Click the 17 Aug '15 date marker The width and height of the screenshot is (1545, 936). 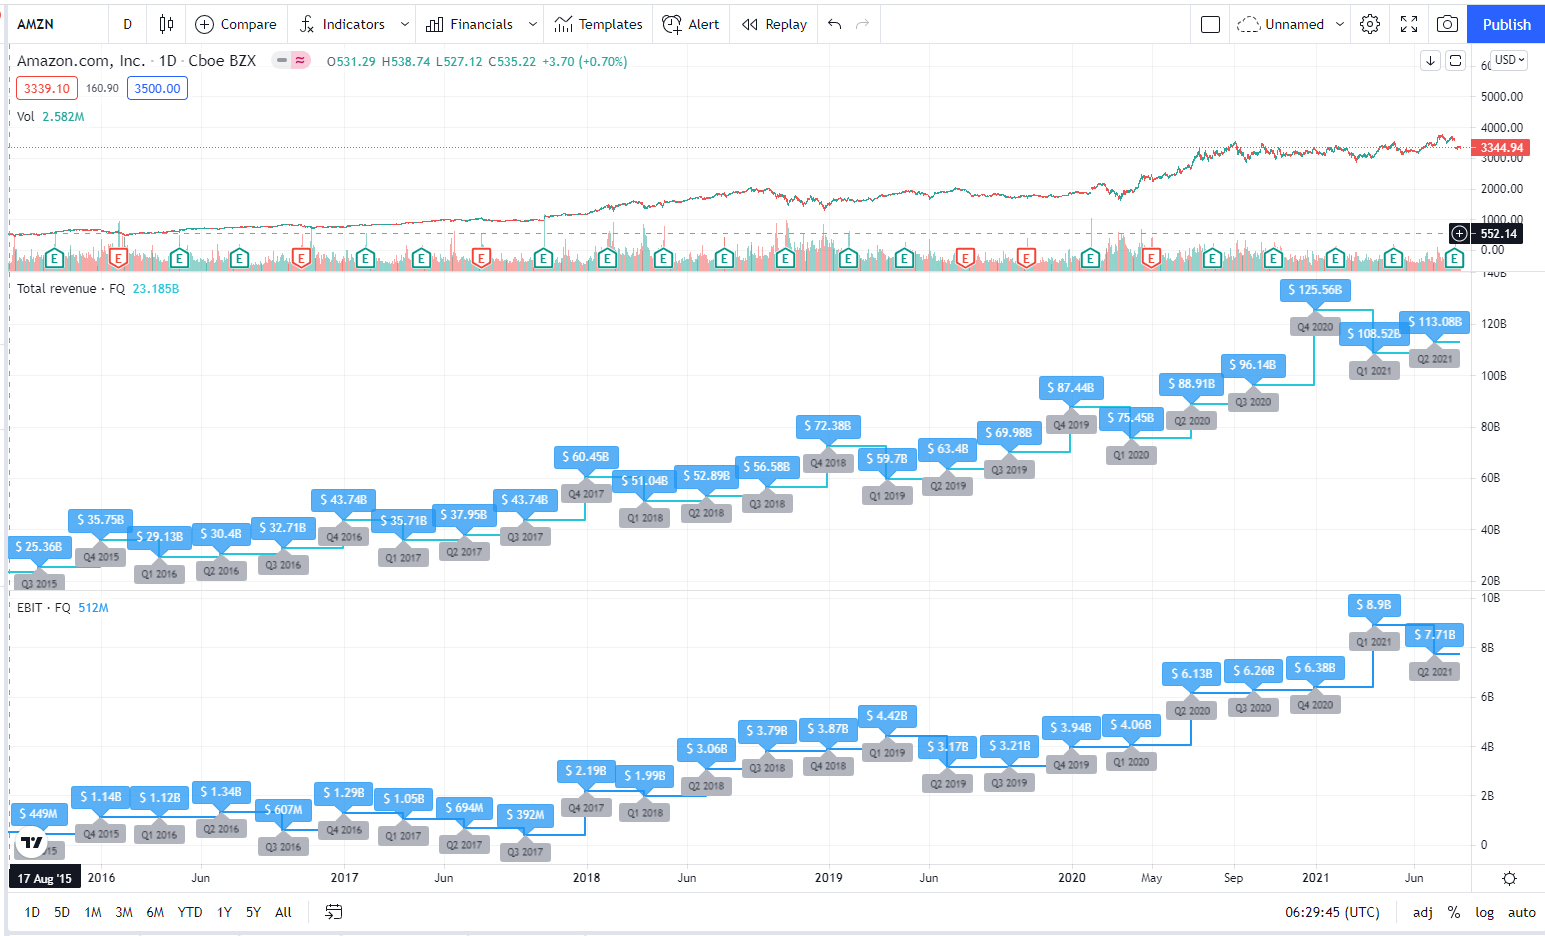(45, 878)
